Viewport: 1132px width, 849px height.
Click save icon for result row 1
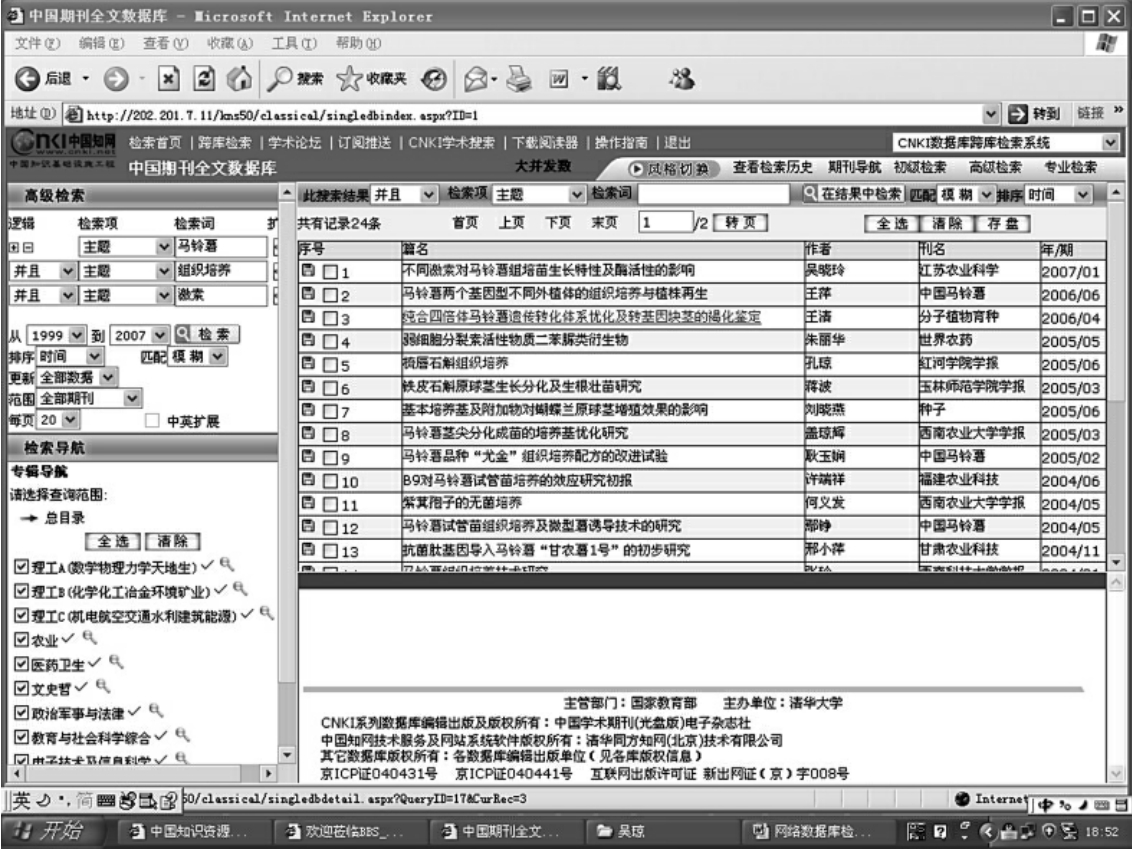tap(308, 270)
